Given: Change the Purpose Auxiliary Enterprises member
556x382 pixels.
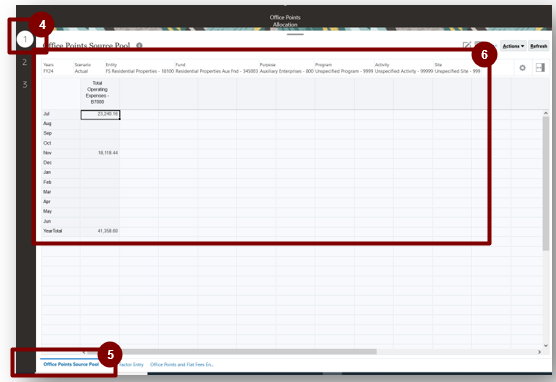Looking at the screenshot, I should [x=287, y=68].
